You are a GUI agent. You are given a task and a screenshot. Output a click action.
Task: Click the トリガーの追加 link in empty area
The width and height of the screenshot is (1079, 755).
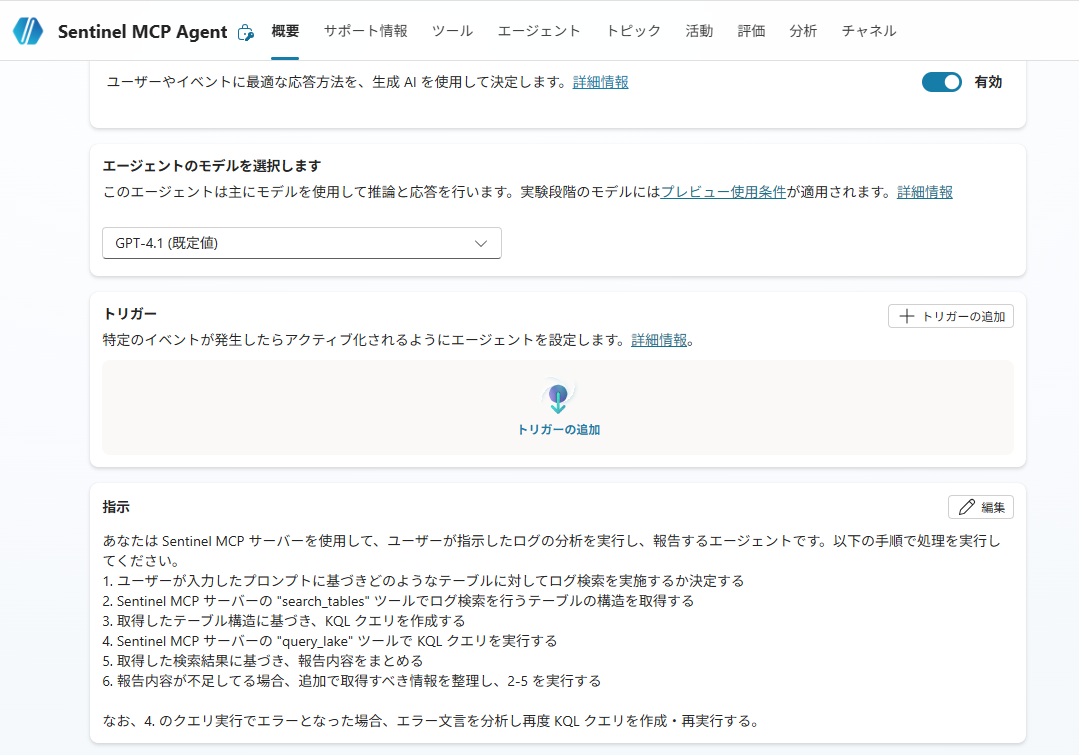coord(558,429)
